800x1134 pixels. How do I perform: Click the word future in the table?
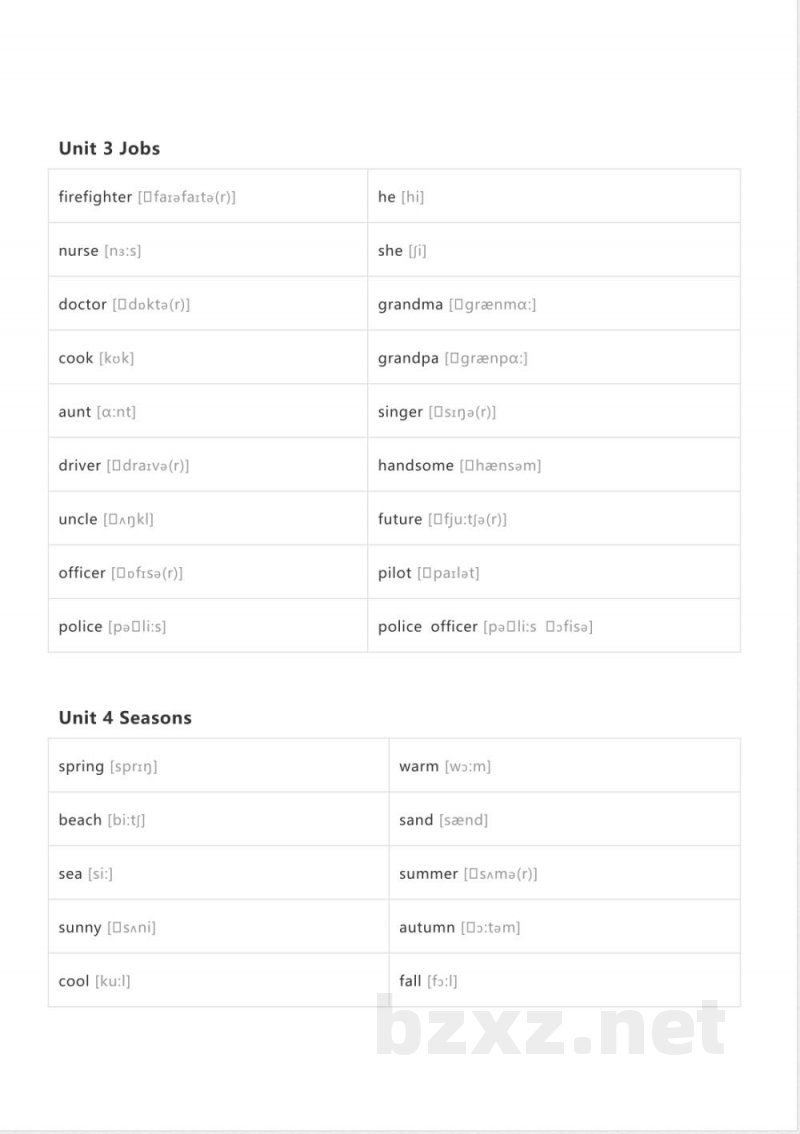pos(400,519)
